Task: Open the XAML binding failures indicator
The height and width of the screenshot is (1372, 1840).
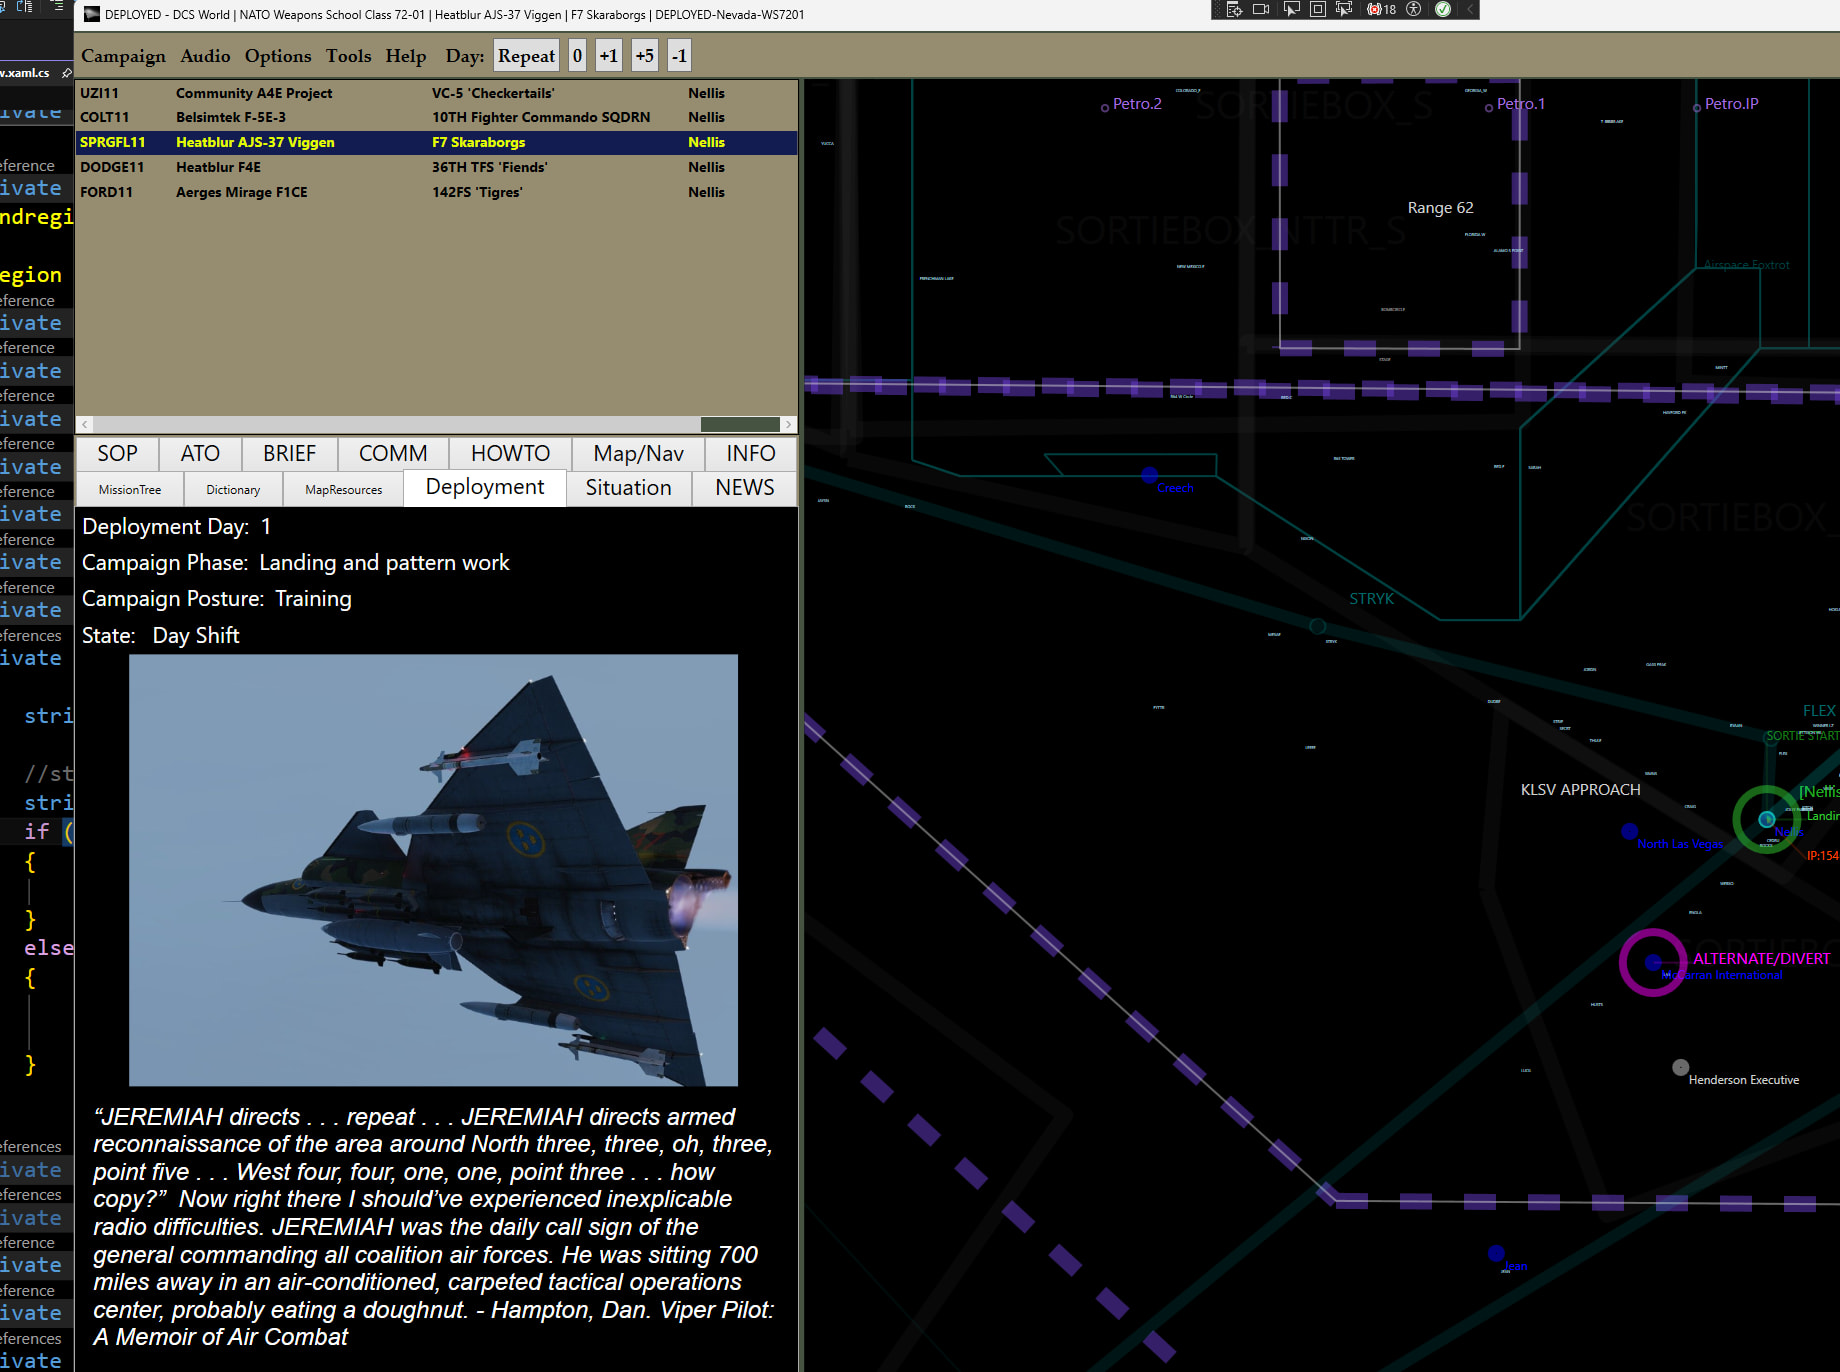Action: coord(1382,9)
